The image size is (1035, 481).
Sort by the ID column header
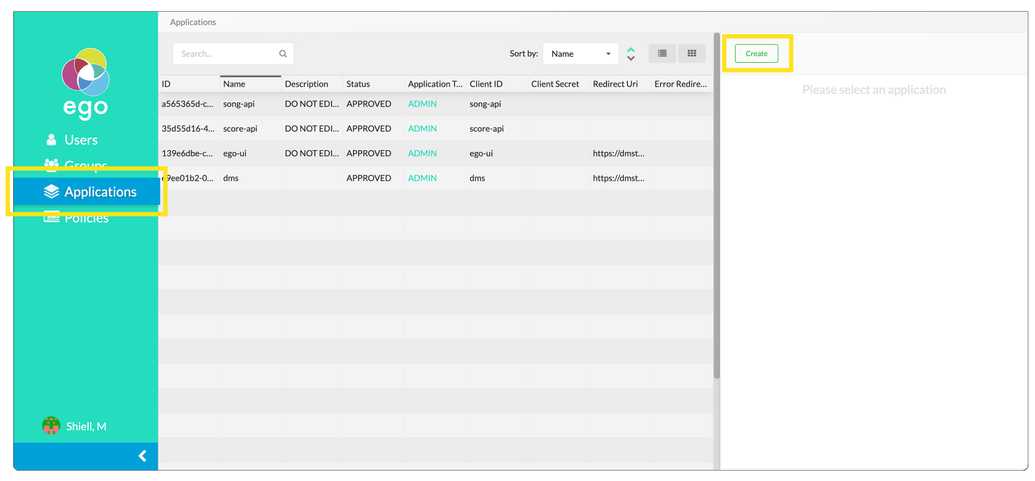pyautogui.click(x=166, y=84)
